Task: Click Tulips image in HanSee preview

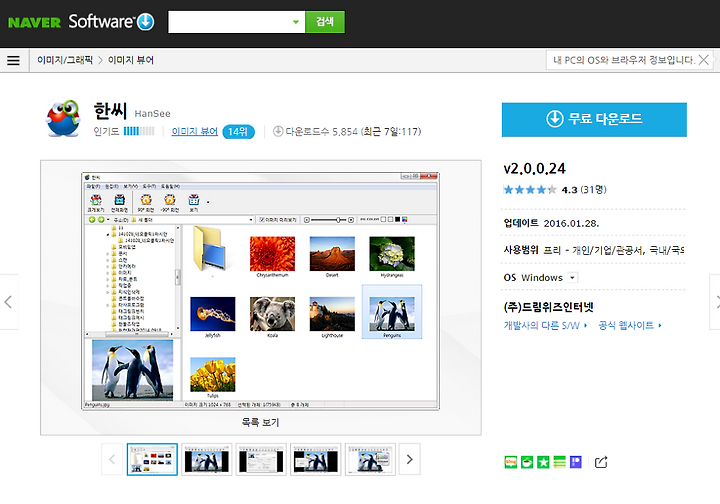Action: coord(213,375)
